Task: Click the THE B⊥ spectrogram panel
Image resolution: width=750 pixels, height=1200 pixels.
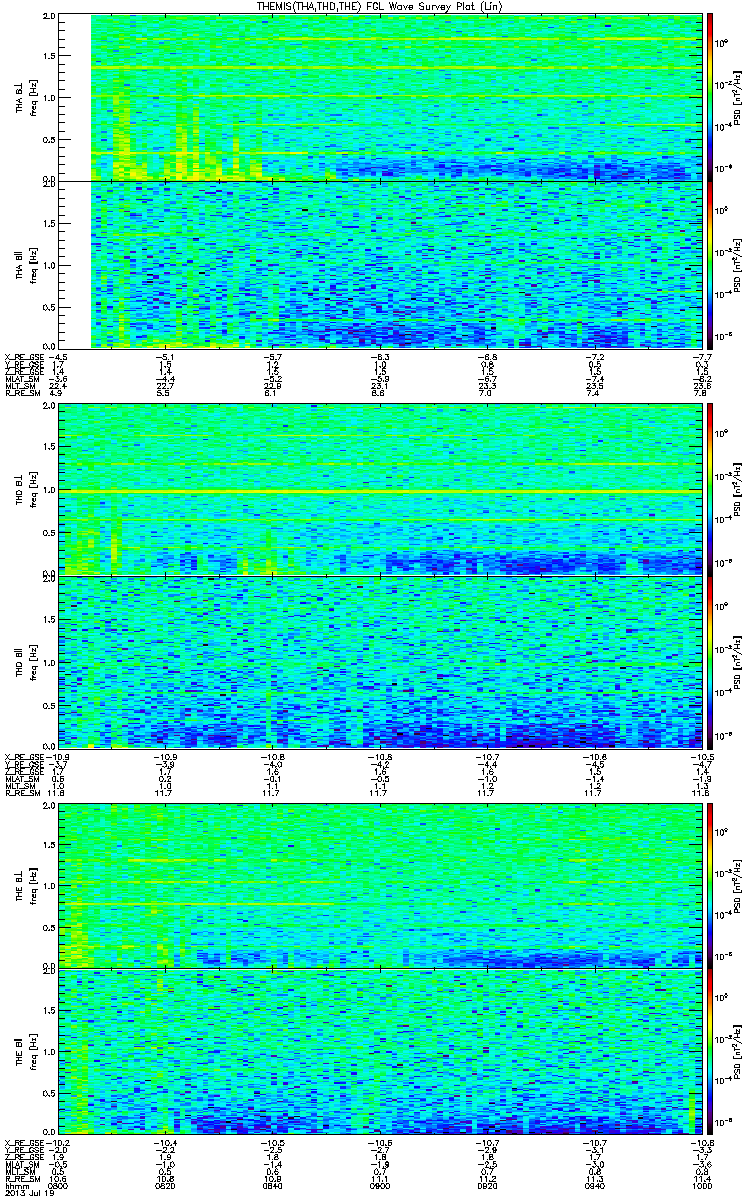Action: 379,885
